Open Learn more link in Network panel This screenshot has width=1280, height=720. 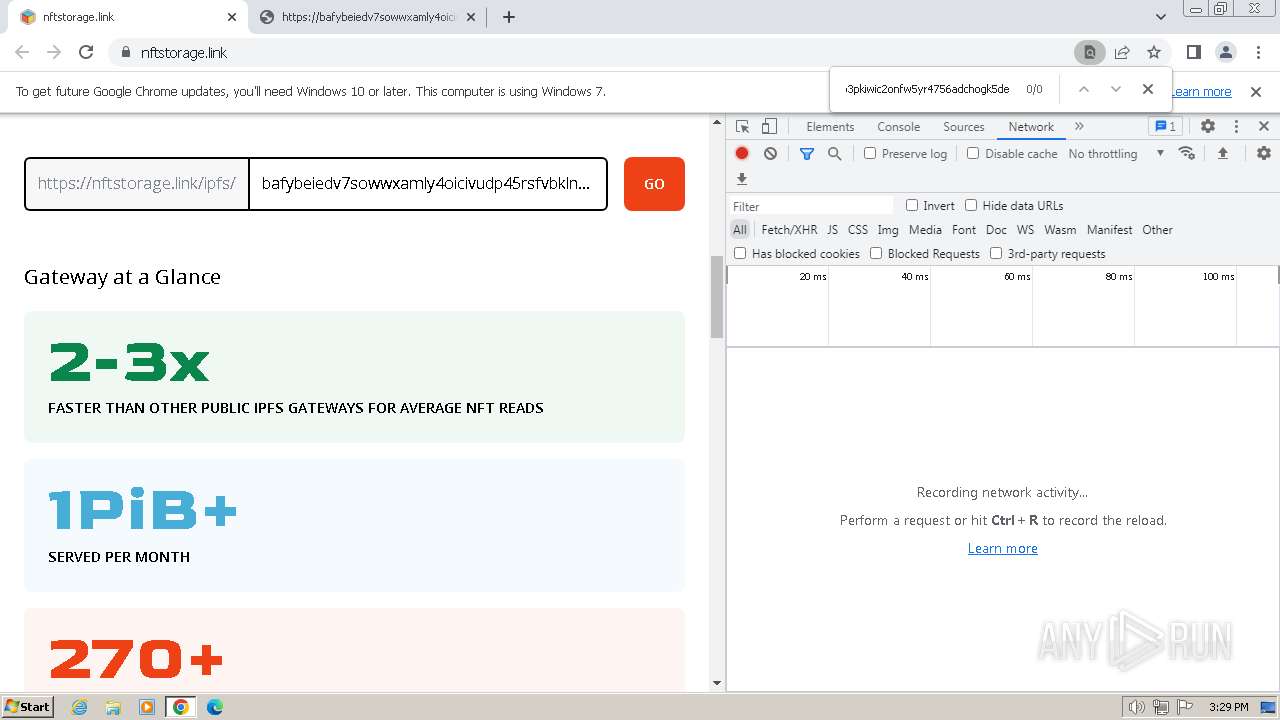1003,548
